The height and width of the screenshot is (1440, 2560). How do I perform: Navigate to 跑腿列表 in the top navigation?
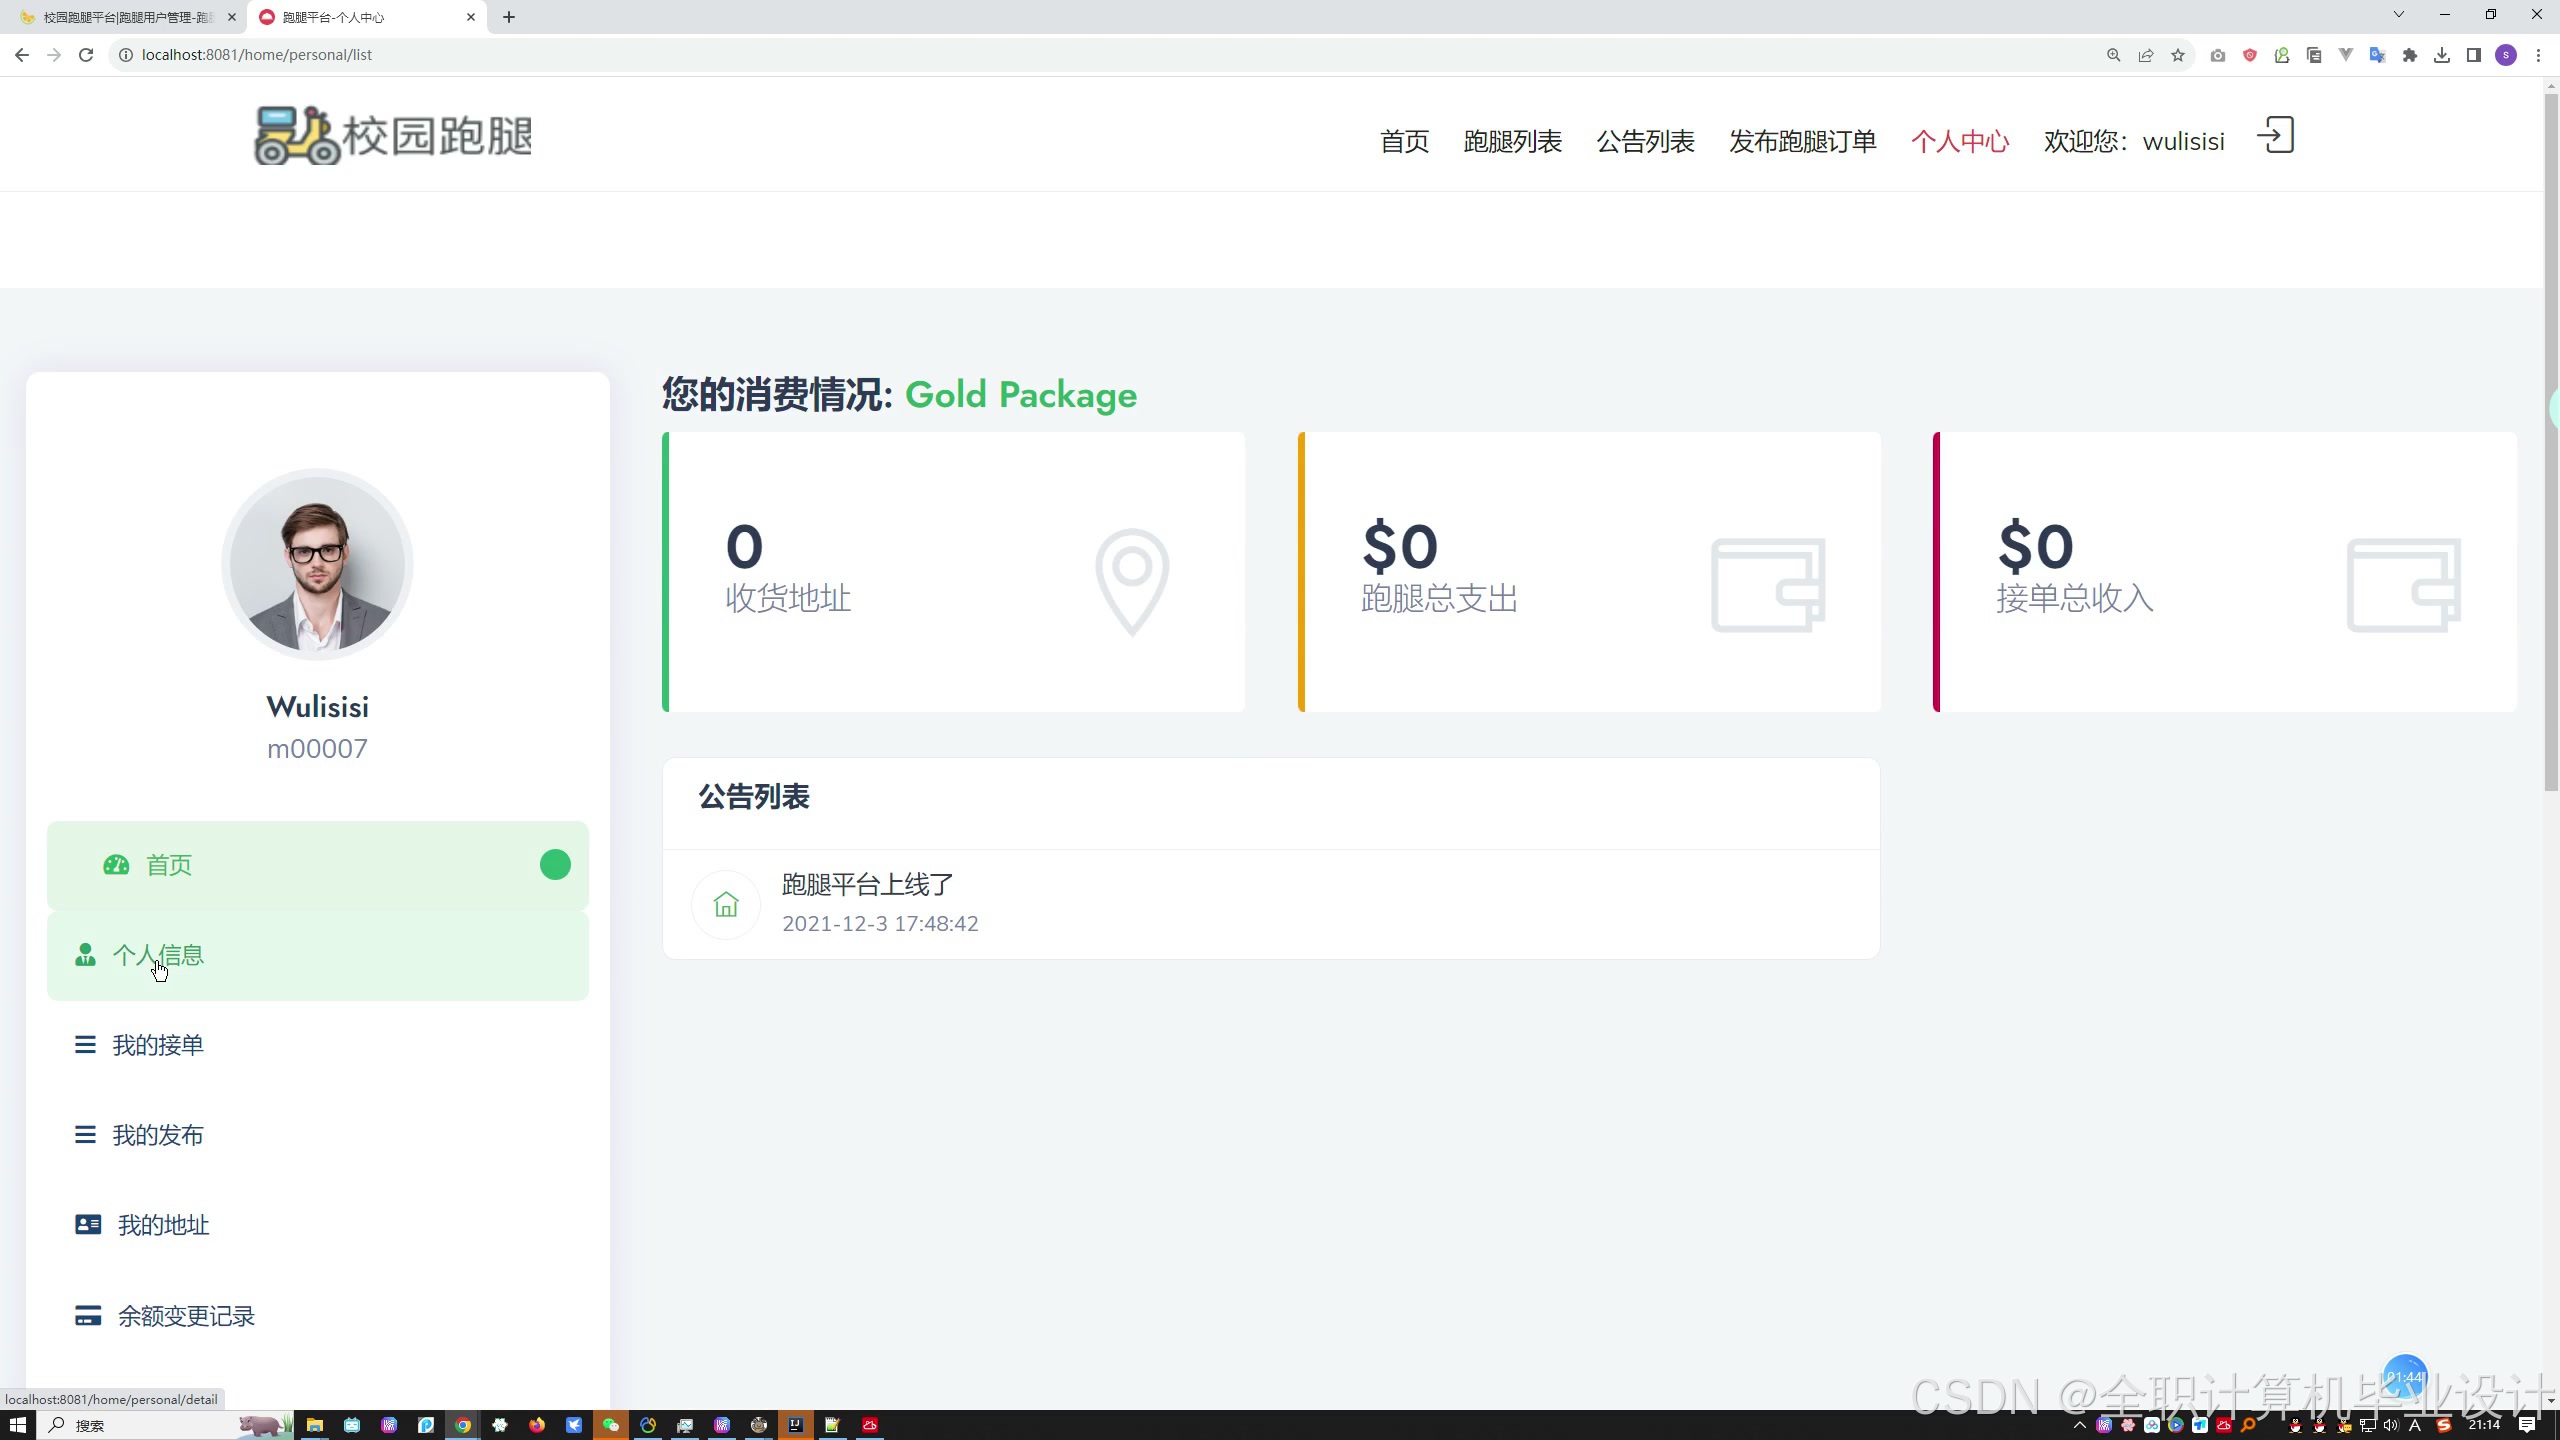pos(1512,141)
